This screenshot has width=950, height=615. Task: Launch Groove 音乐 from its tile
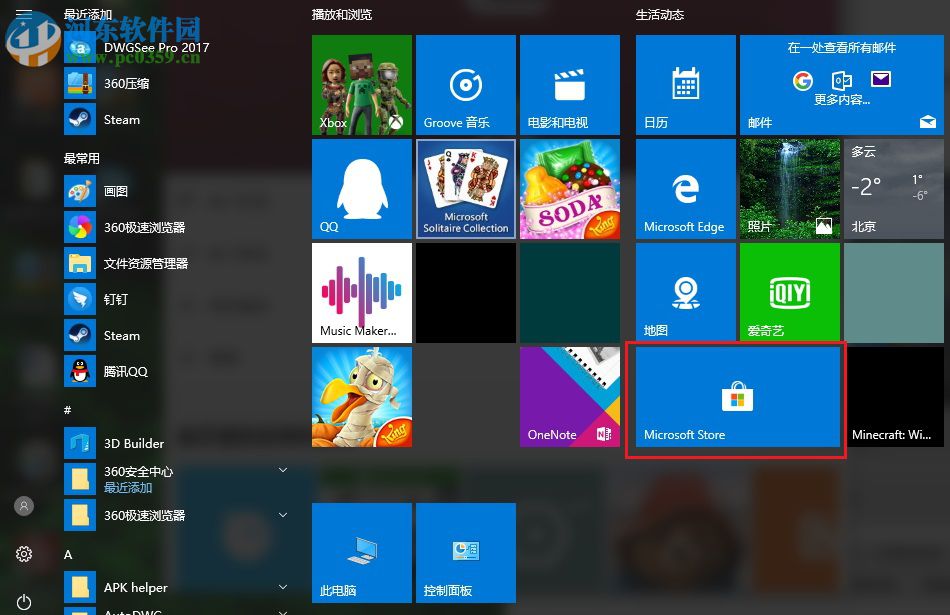coord(465,84)
